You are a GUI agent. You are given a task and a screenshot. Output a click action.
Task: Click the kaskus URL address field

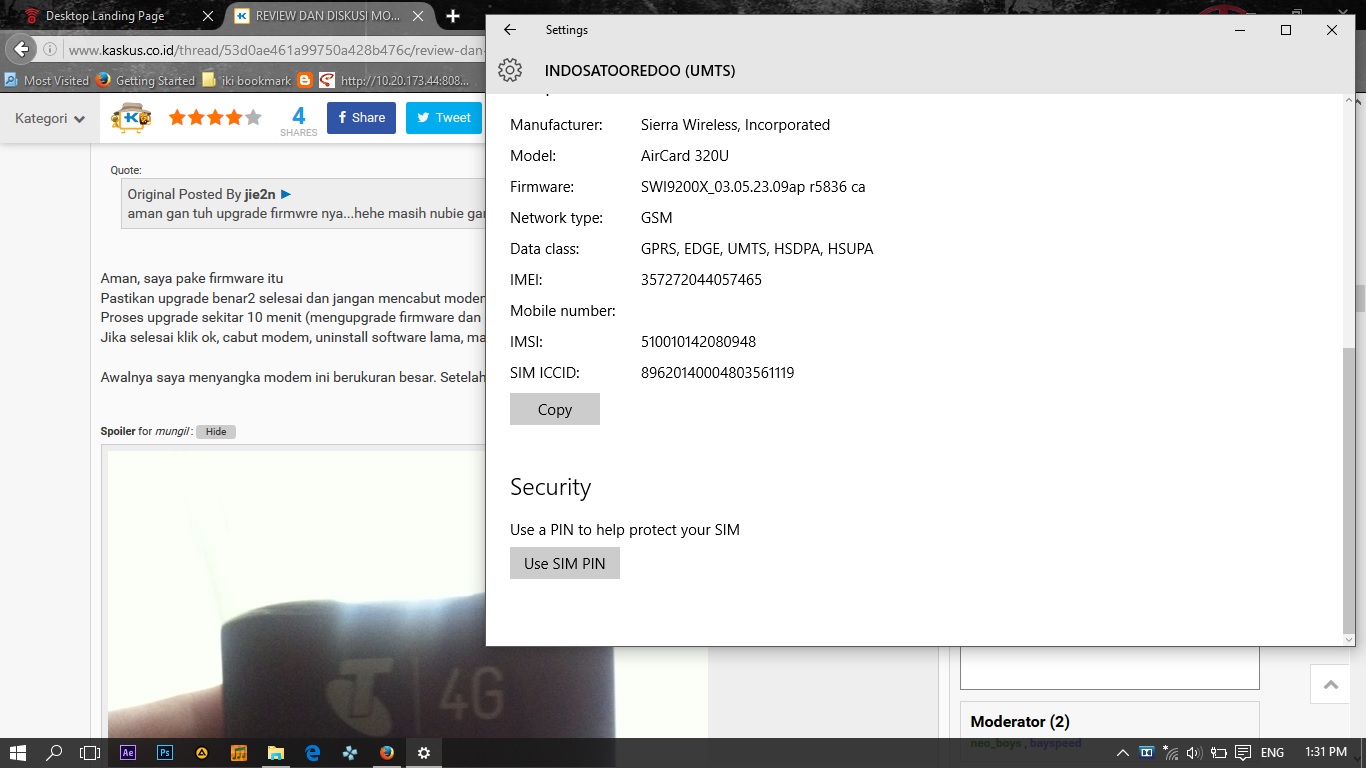275,49
